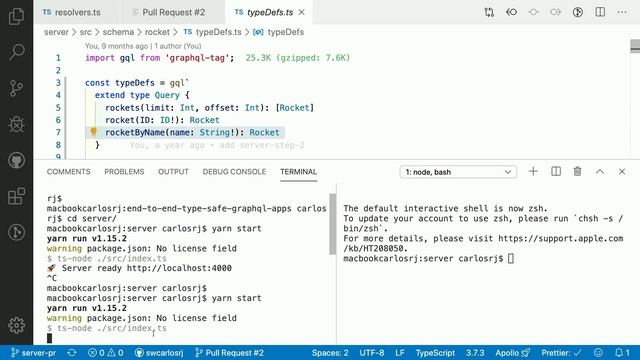Viewport: 640px width, 360px height.
Task: Split the editor to the right
Action: coord(600,12)
